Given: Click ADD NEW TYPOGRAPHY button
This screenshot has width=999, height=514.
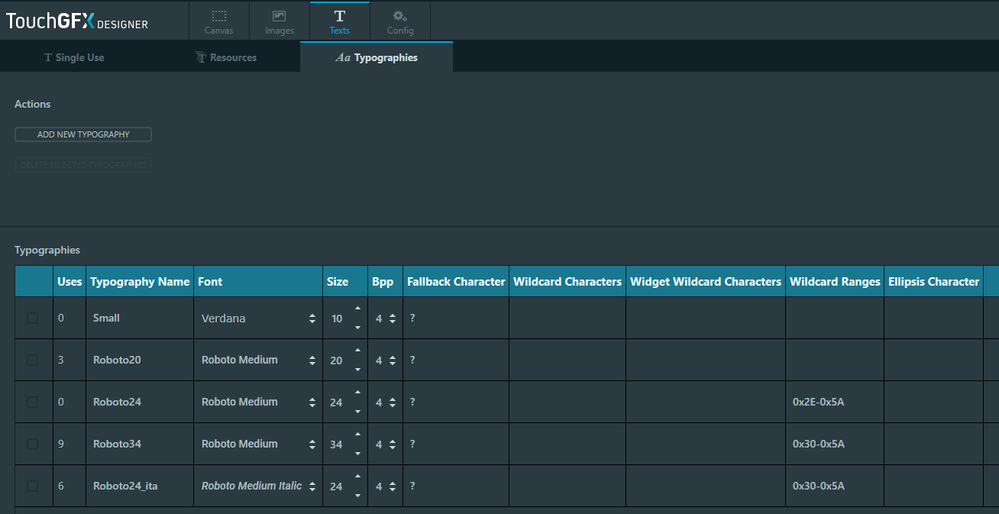Looking at the screenshot, I should click(83, 134).
